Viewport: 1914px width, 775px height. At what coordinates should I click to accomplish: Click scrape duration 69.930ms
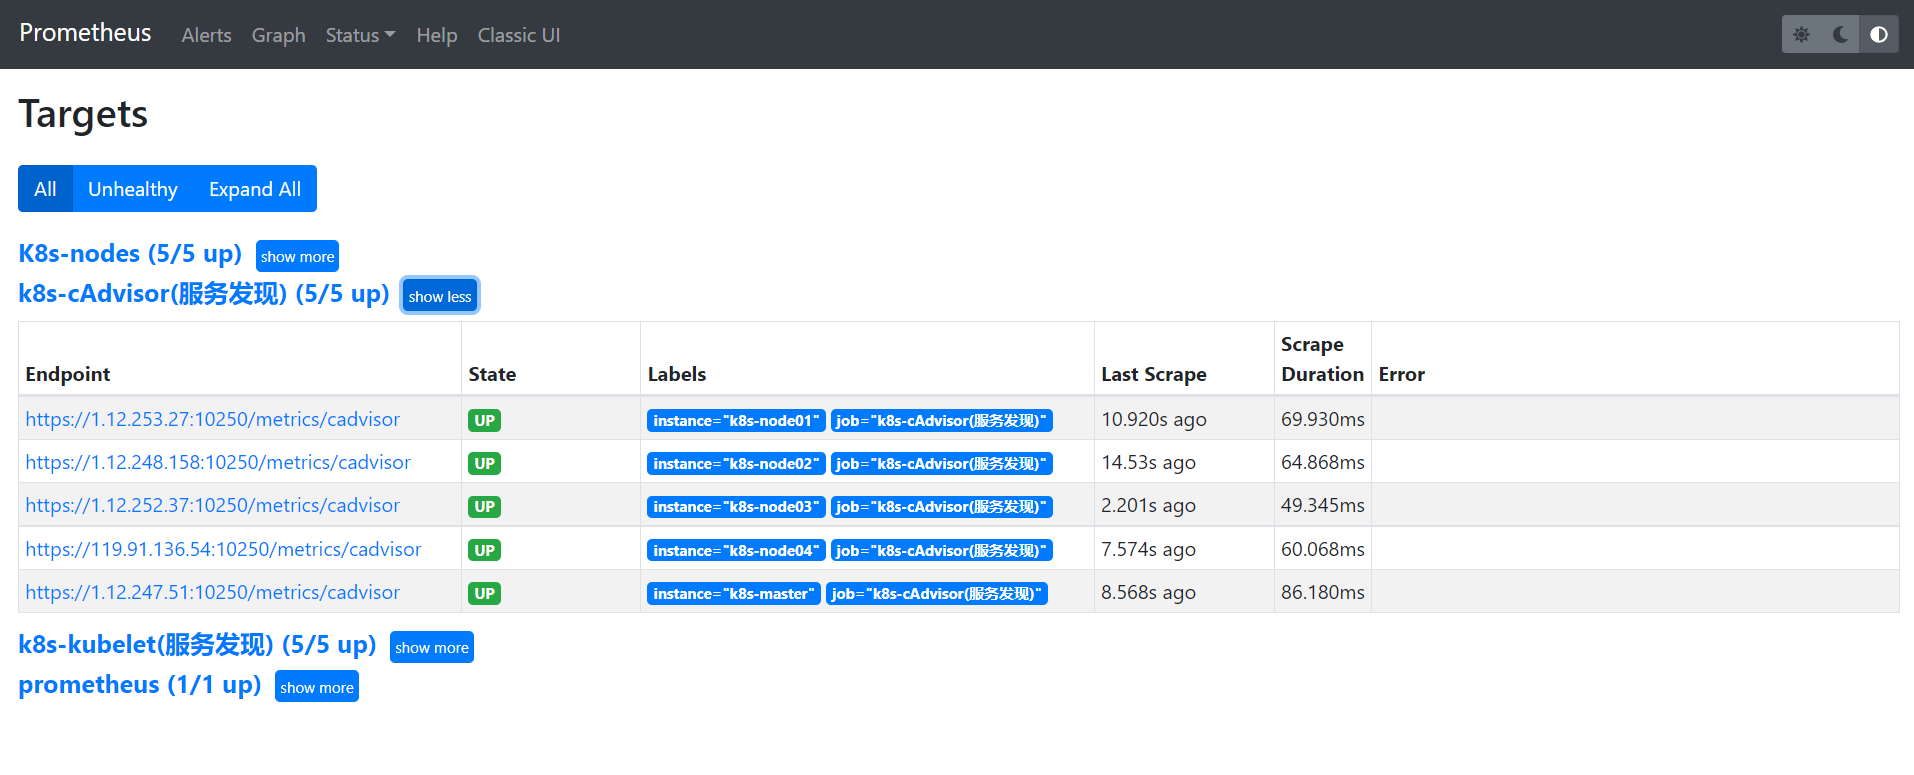coord(1323,419)
